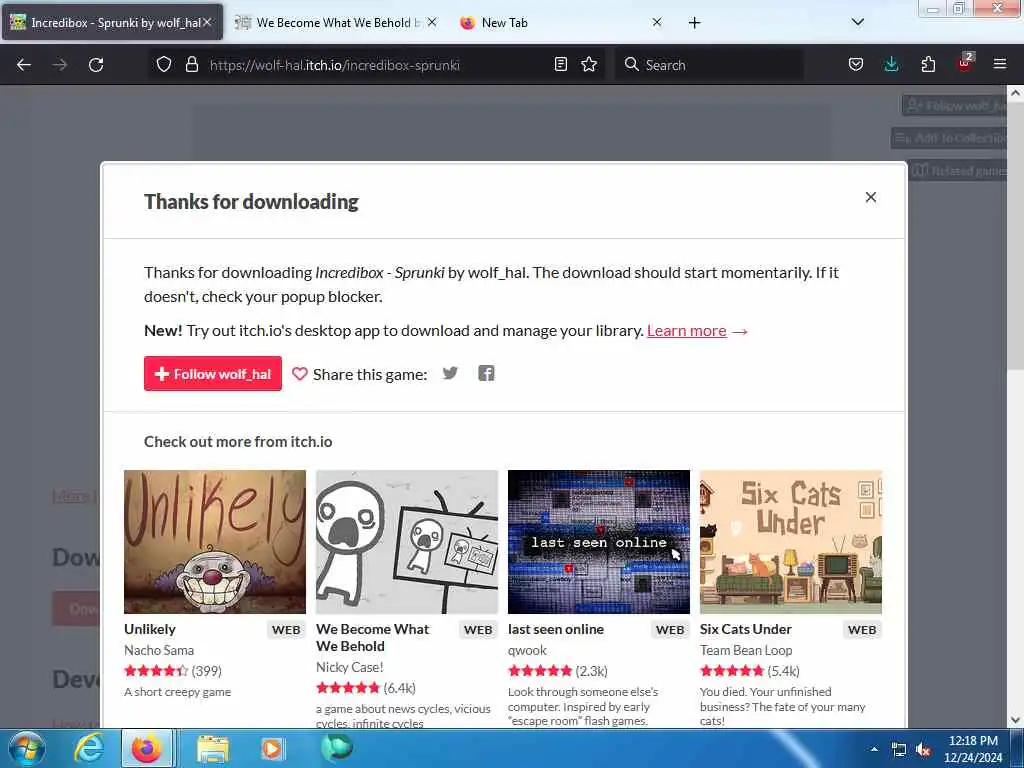Click the WEB tag on Six Cats Under

[x=862, y=630]
